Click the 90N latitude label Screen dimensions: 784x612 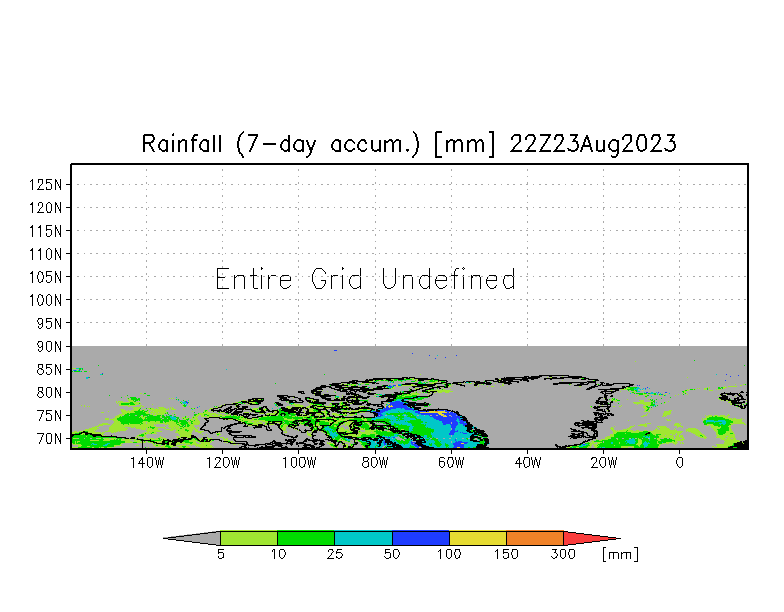click(x=49, y=346)
